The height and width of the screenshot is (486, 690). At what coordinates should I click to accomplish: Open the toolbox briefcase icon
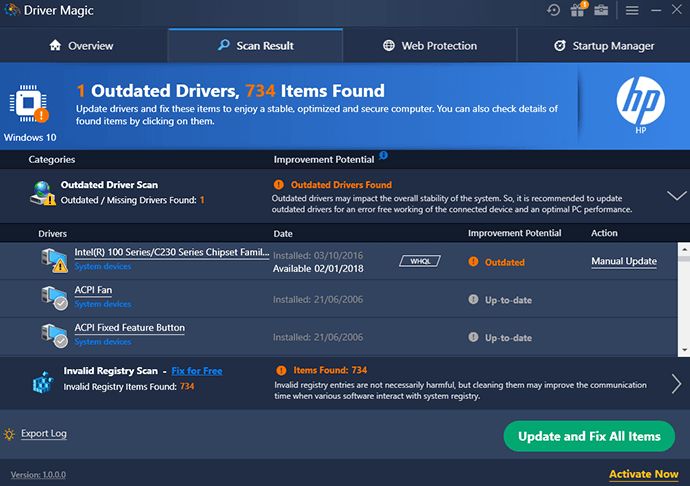pyautogui.click(x=601, y=10)
